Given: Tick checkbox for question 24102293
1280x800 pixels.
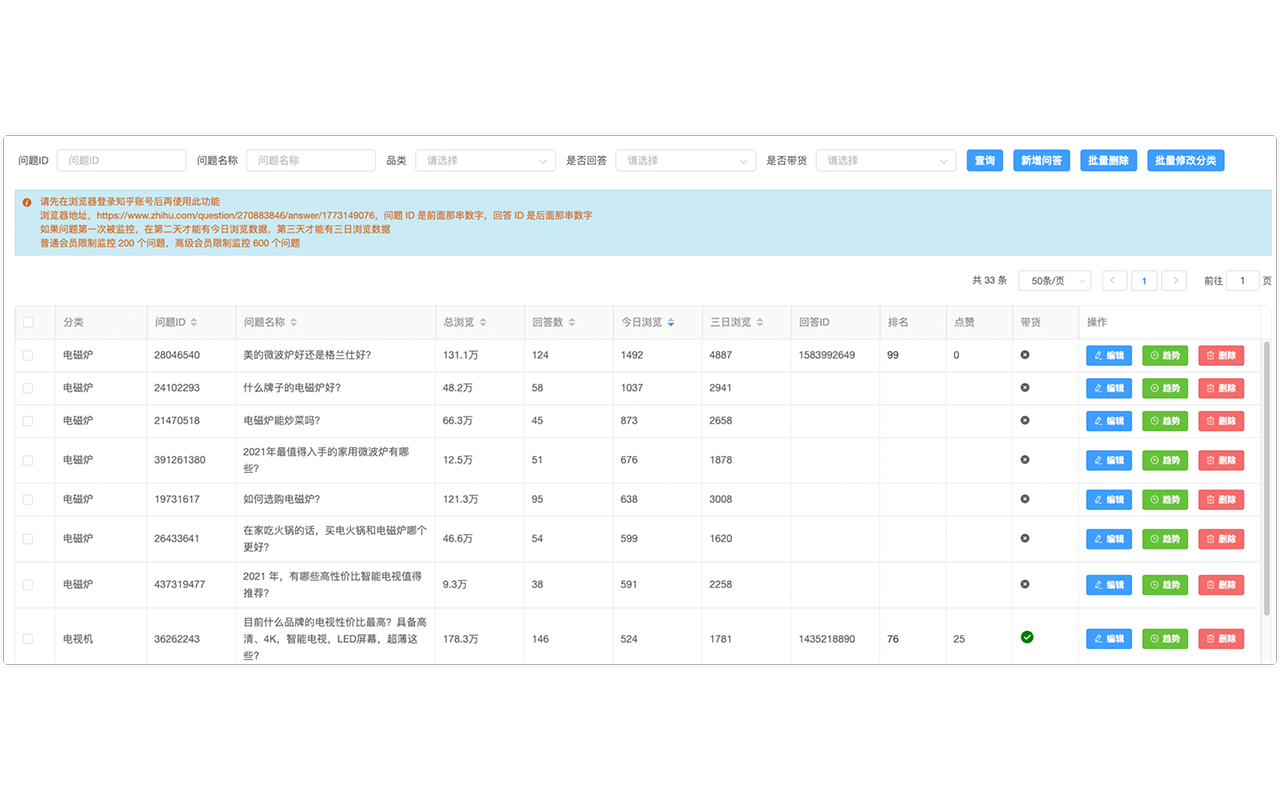Looking at the screenshot, I should 28,388.
